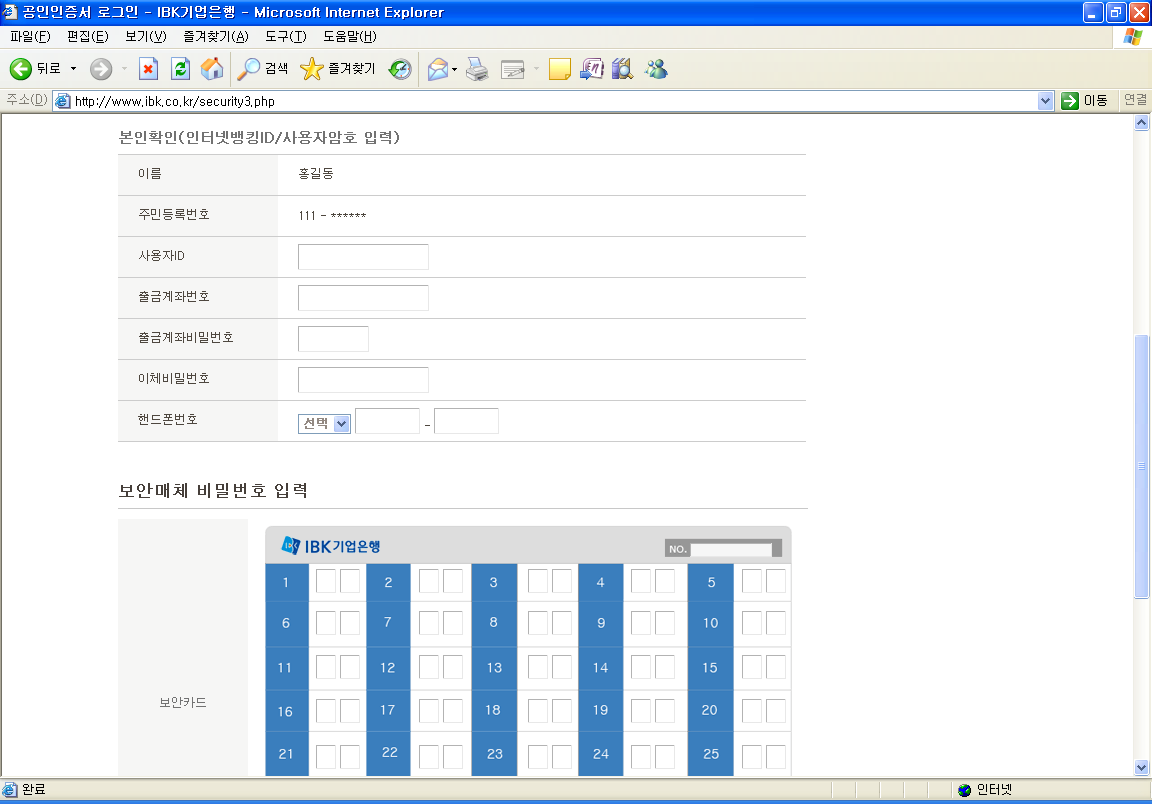This screenshot has width=1152, height=804.
Task: Click first input box for card number 19
Action: point(641,711)
